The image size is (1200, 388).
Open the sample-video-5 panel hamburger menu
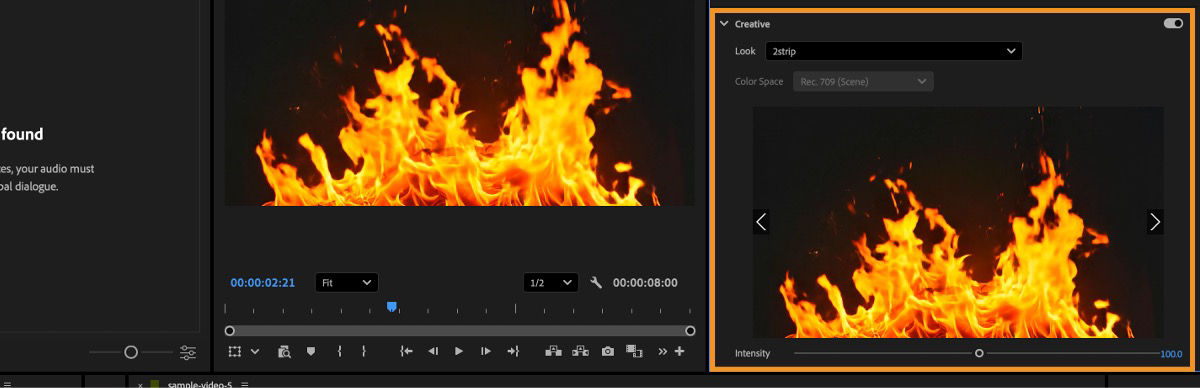tap(245, 384)
